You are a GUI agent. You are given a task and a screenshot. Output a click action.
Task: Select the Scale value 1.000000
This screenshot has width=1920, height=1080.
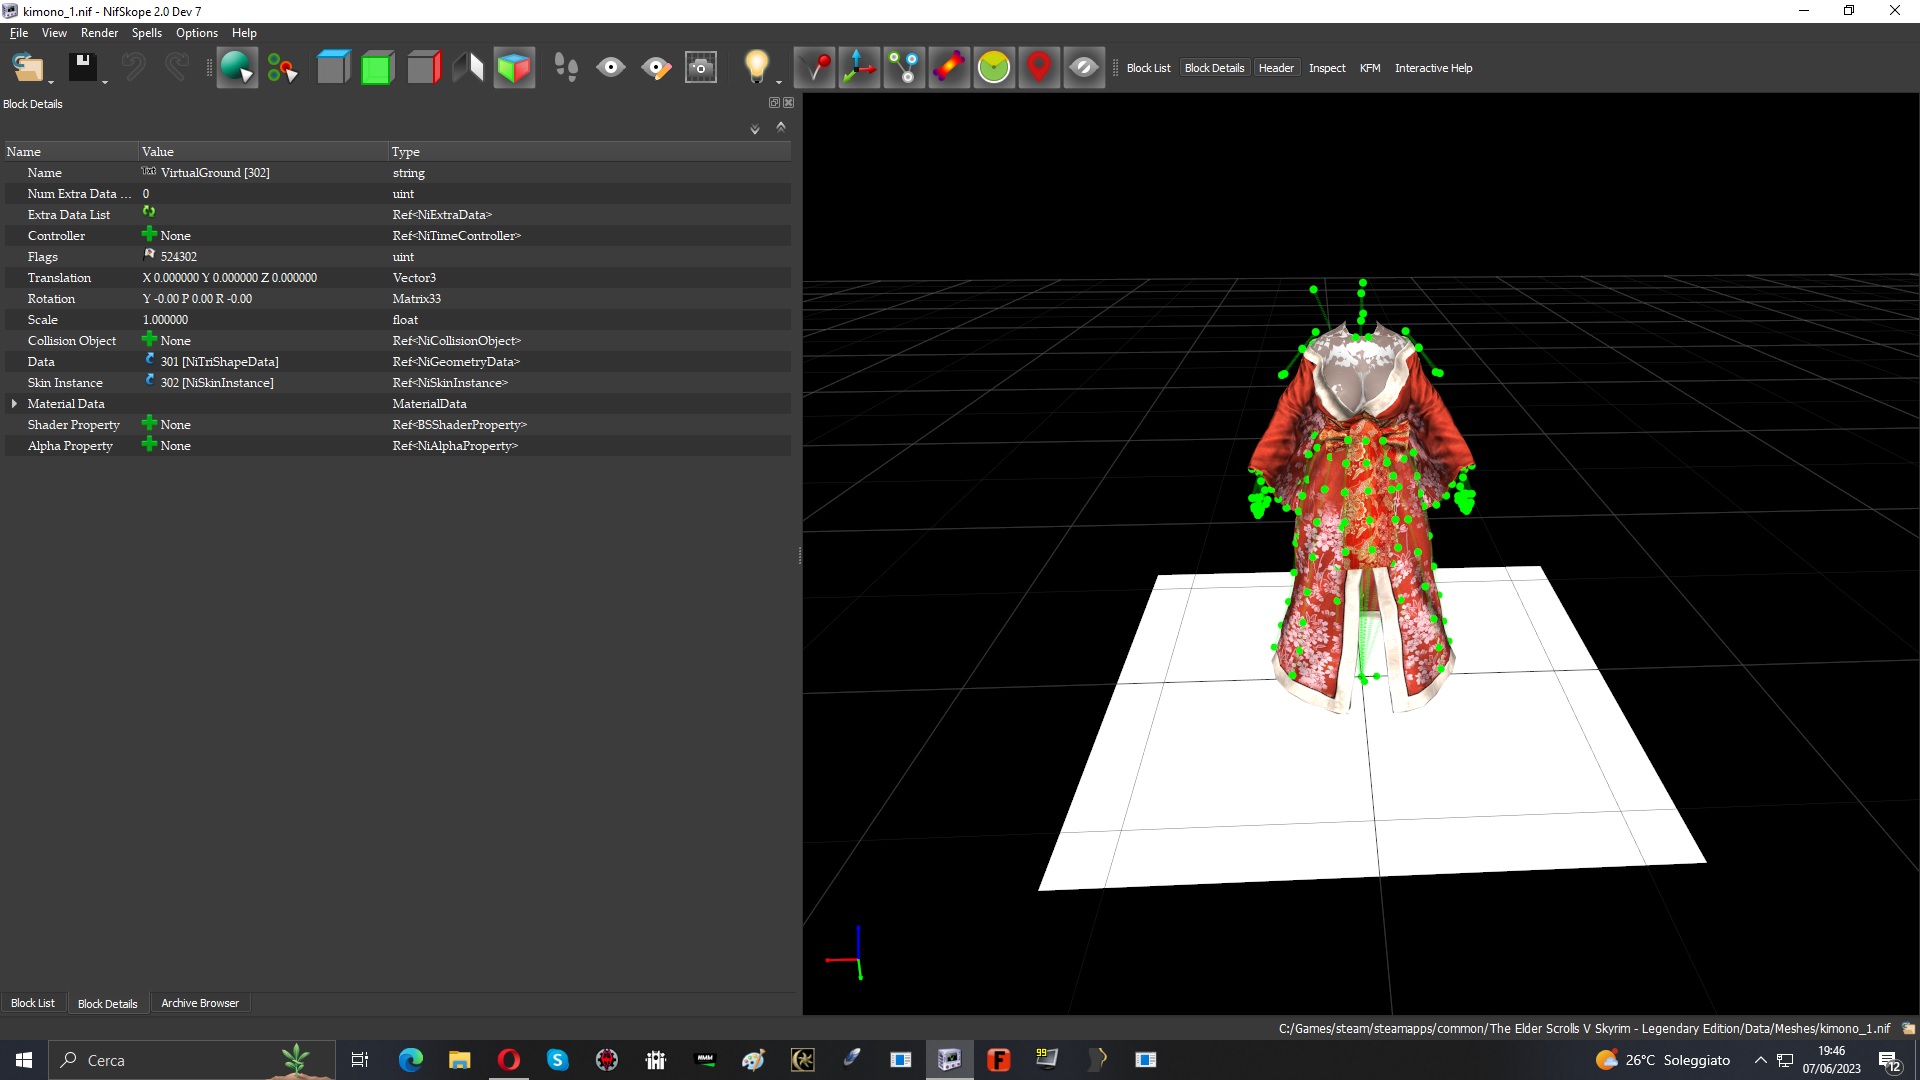[x=165, y=320]
